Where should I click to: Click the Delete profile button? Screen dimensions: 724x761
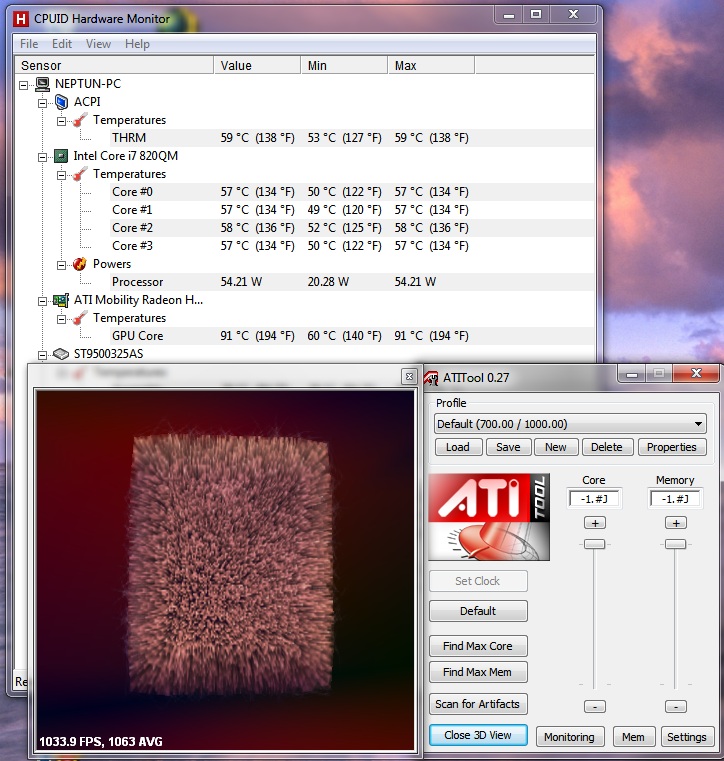coord(607,447)
